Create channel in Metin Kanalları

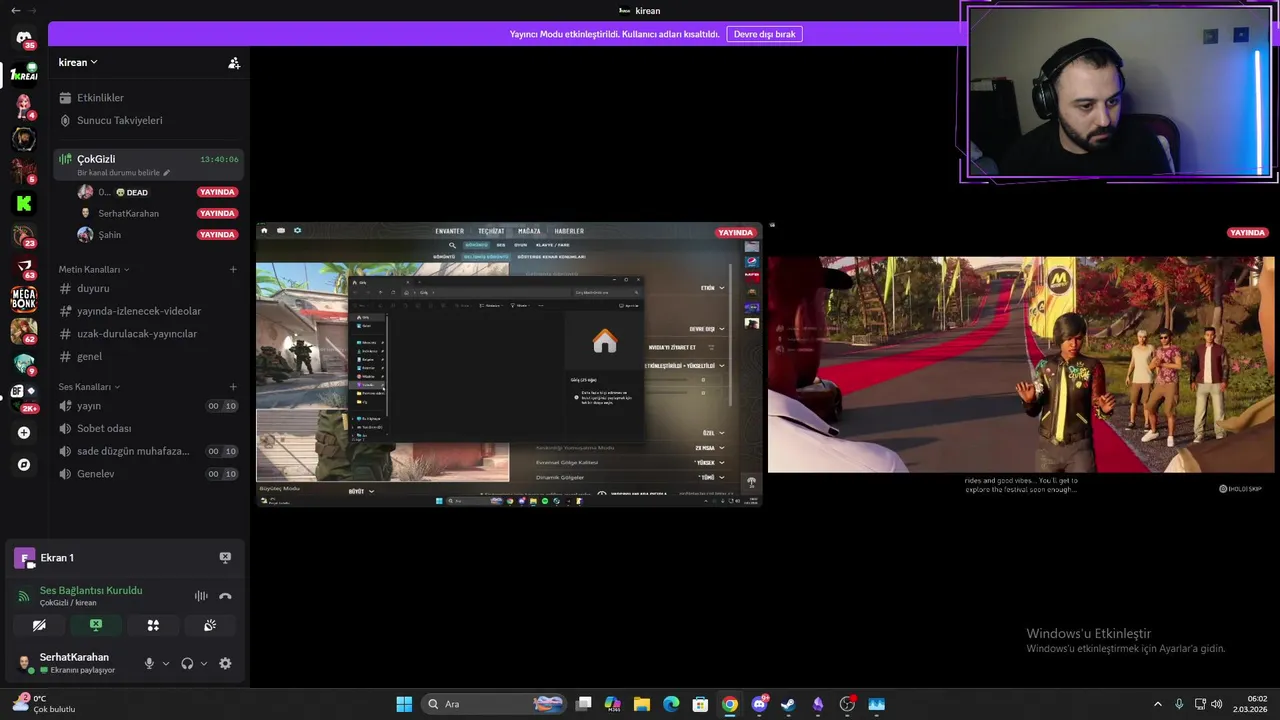[x=233, y=269]
